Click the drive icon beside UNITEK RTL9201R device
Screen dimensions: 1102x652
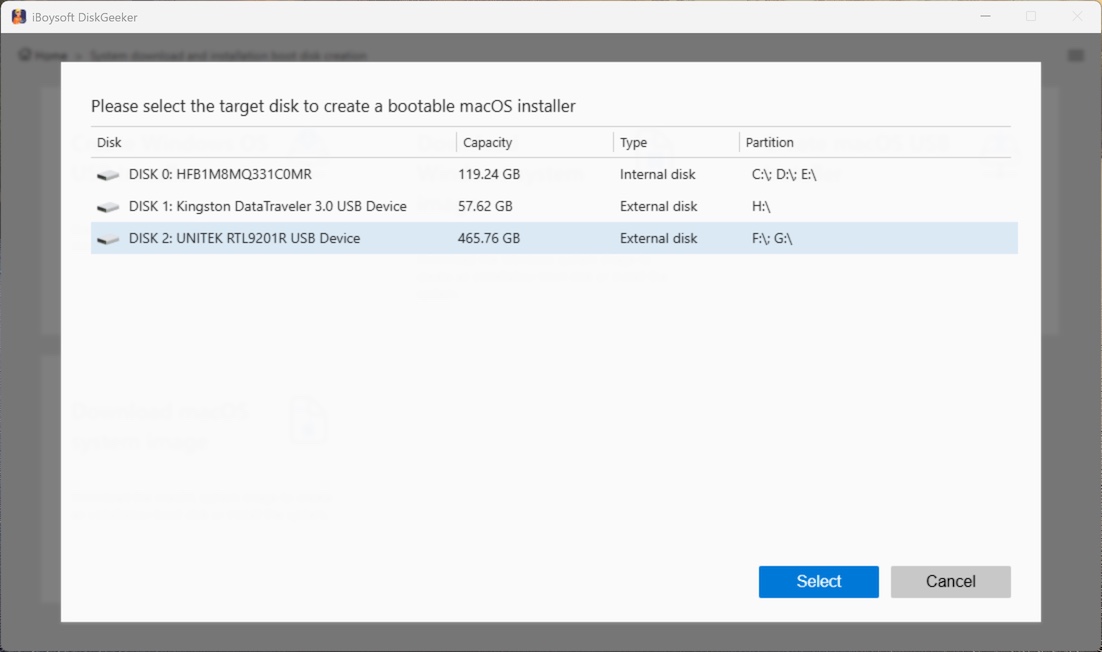tap(107, 238)
